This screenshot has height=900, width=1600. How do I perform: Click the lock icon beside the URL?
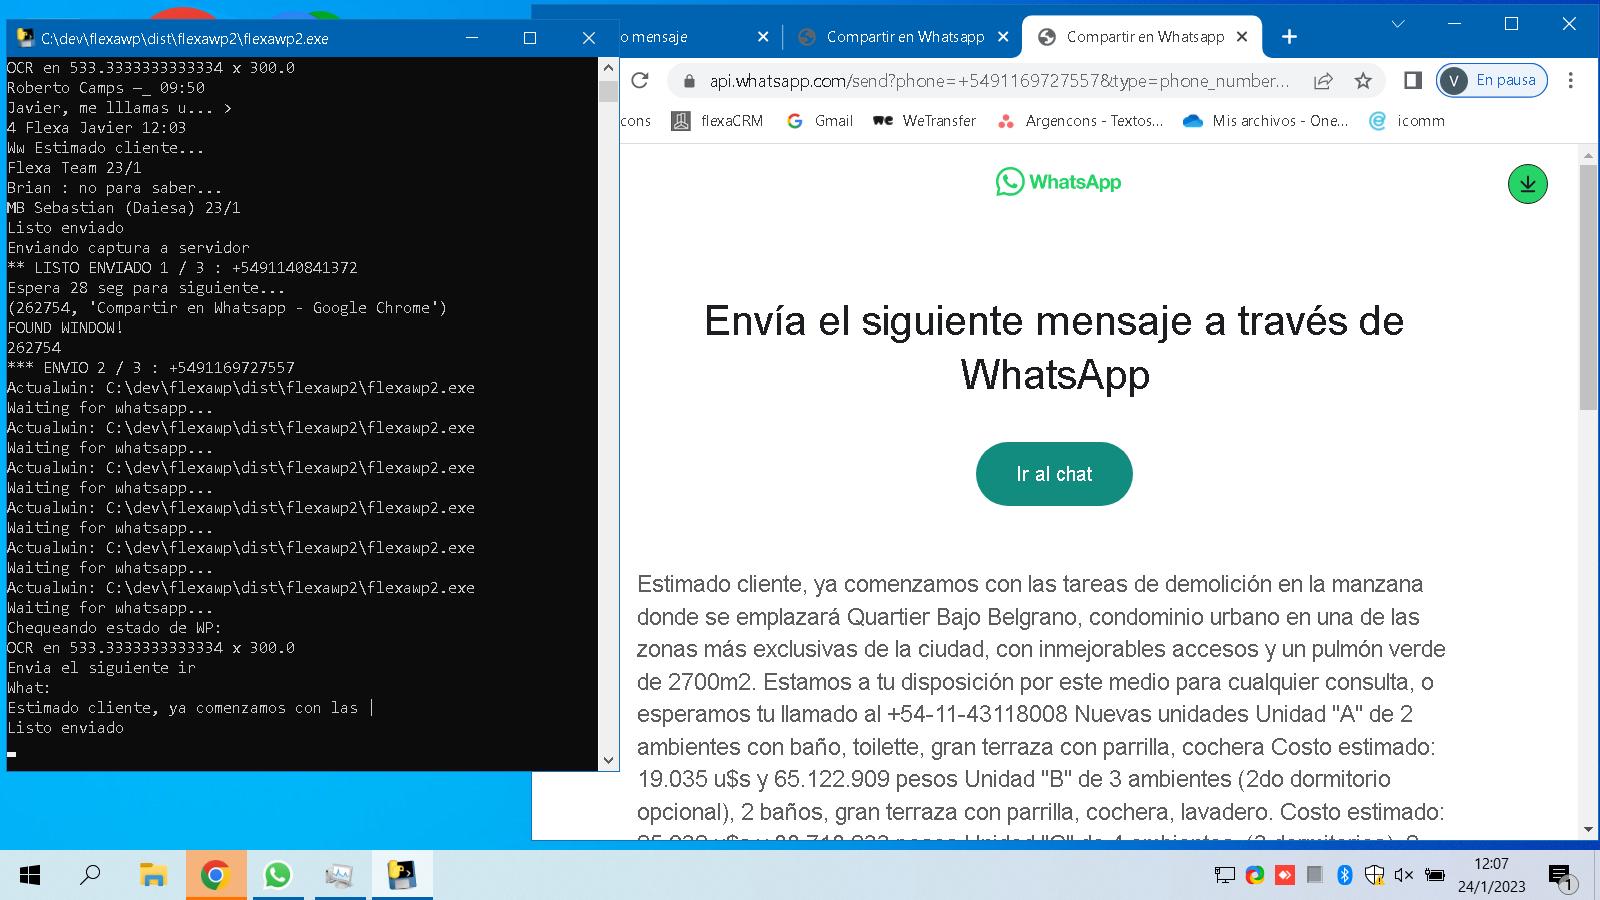[x=688, y=81]
